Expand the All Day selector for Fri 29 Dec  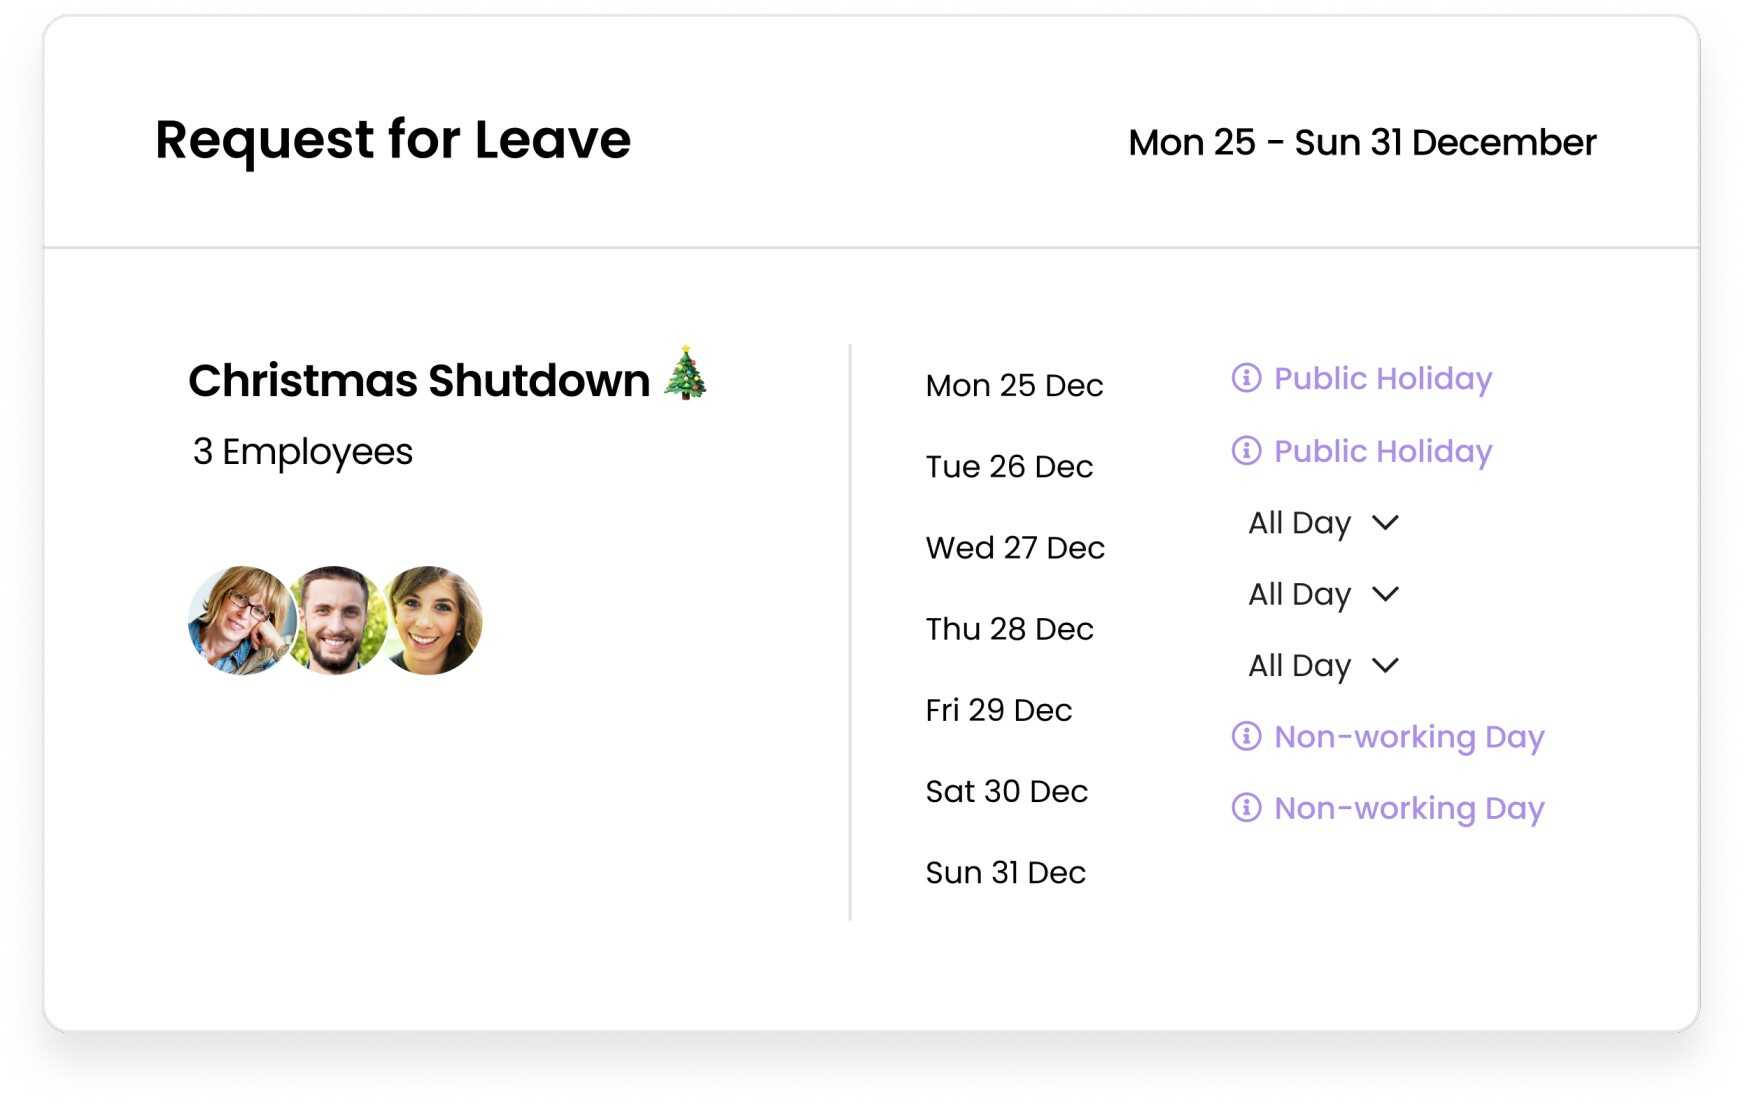pyautogui.click(x=1320, y=664)
